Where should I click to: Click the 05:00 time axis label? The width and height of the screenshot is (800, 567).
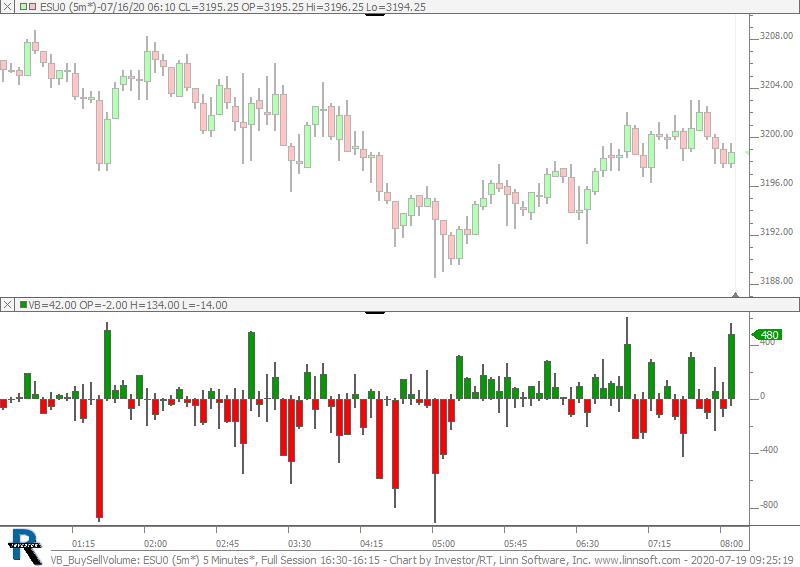click(x=443, y=544)
